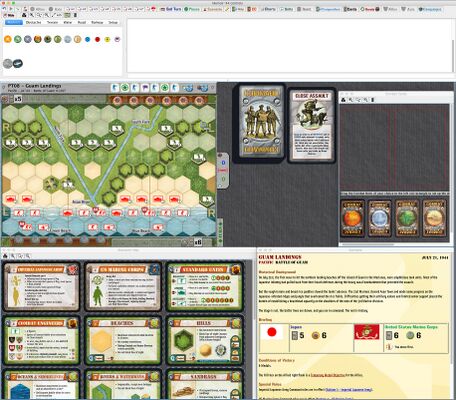Pick the orange round token in the palette

pos(8,39)
